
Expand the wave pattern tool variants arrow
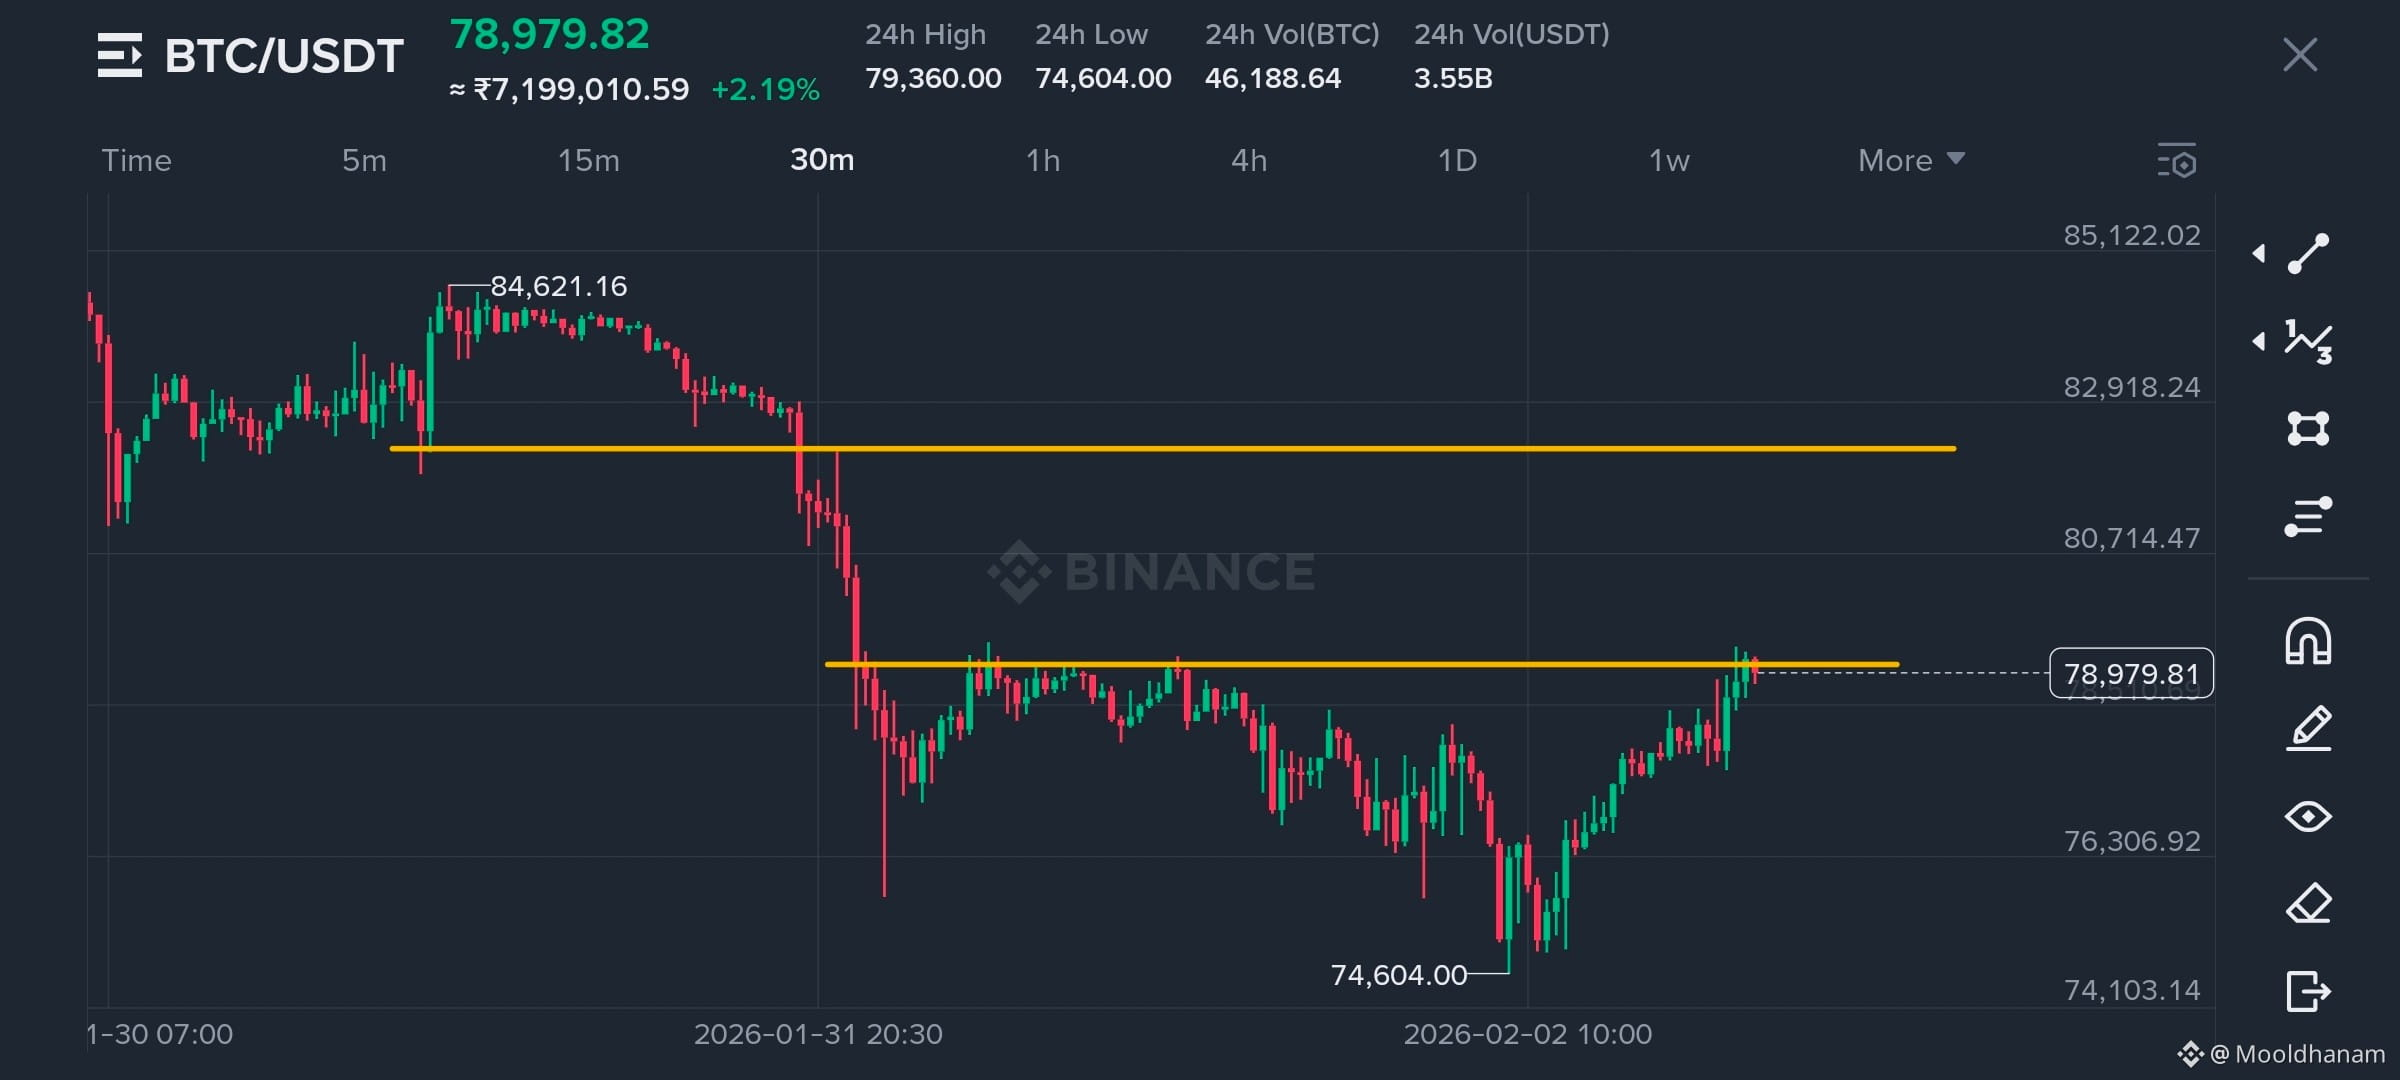[x=2258, y=342]
